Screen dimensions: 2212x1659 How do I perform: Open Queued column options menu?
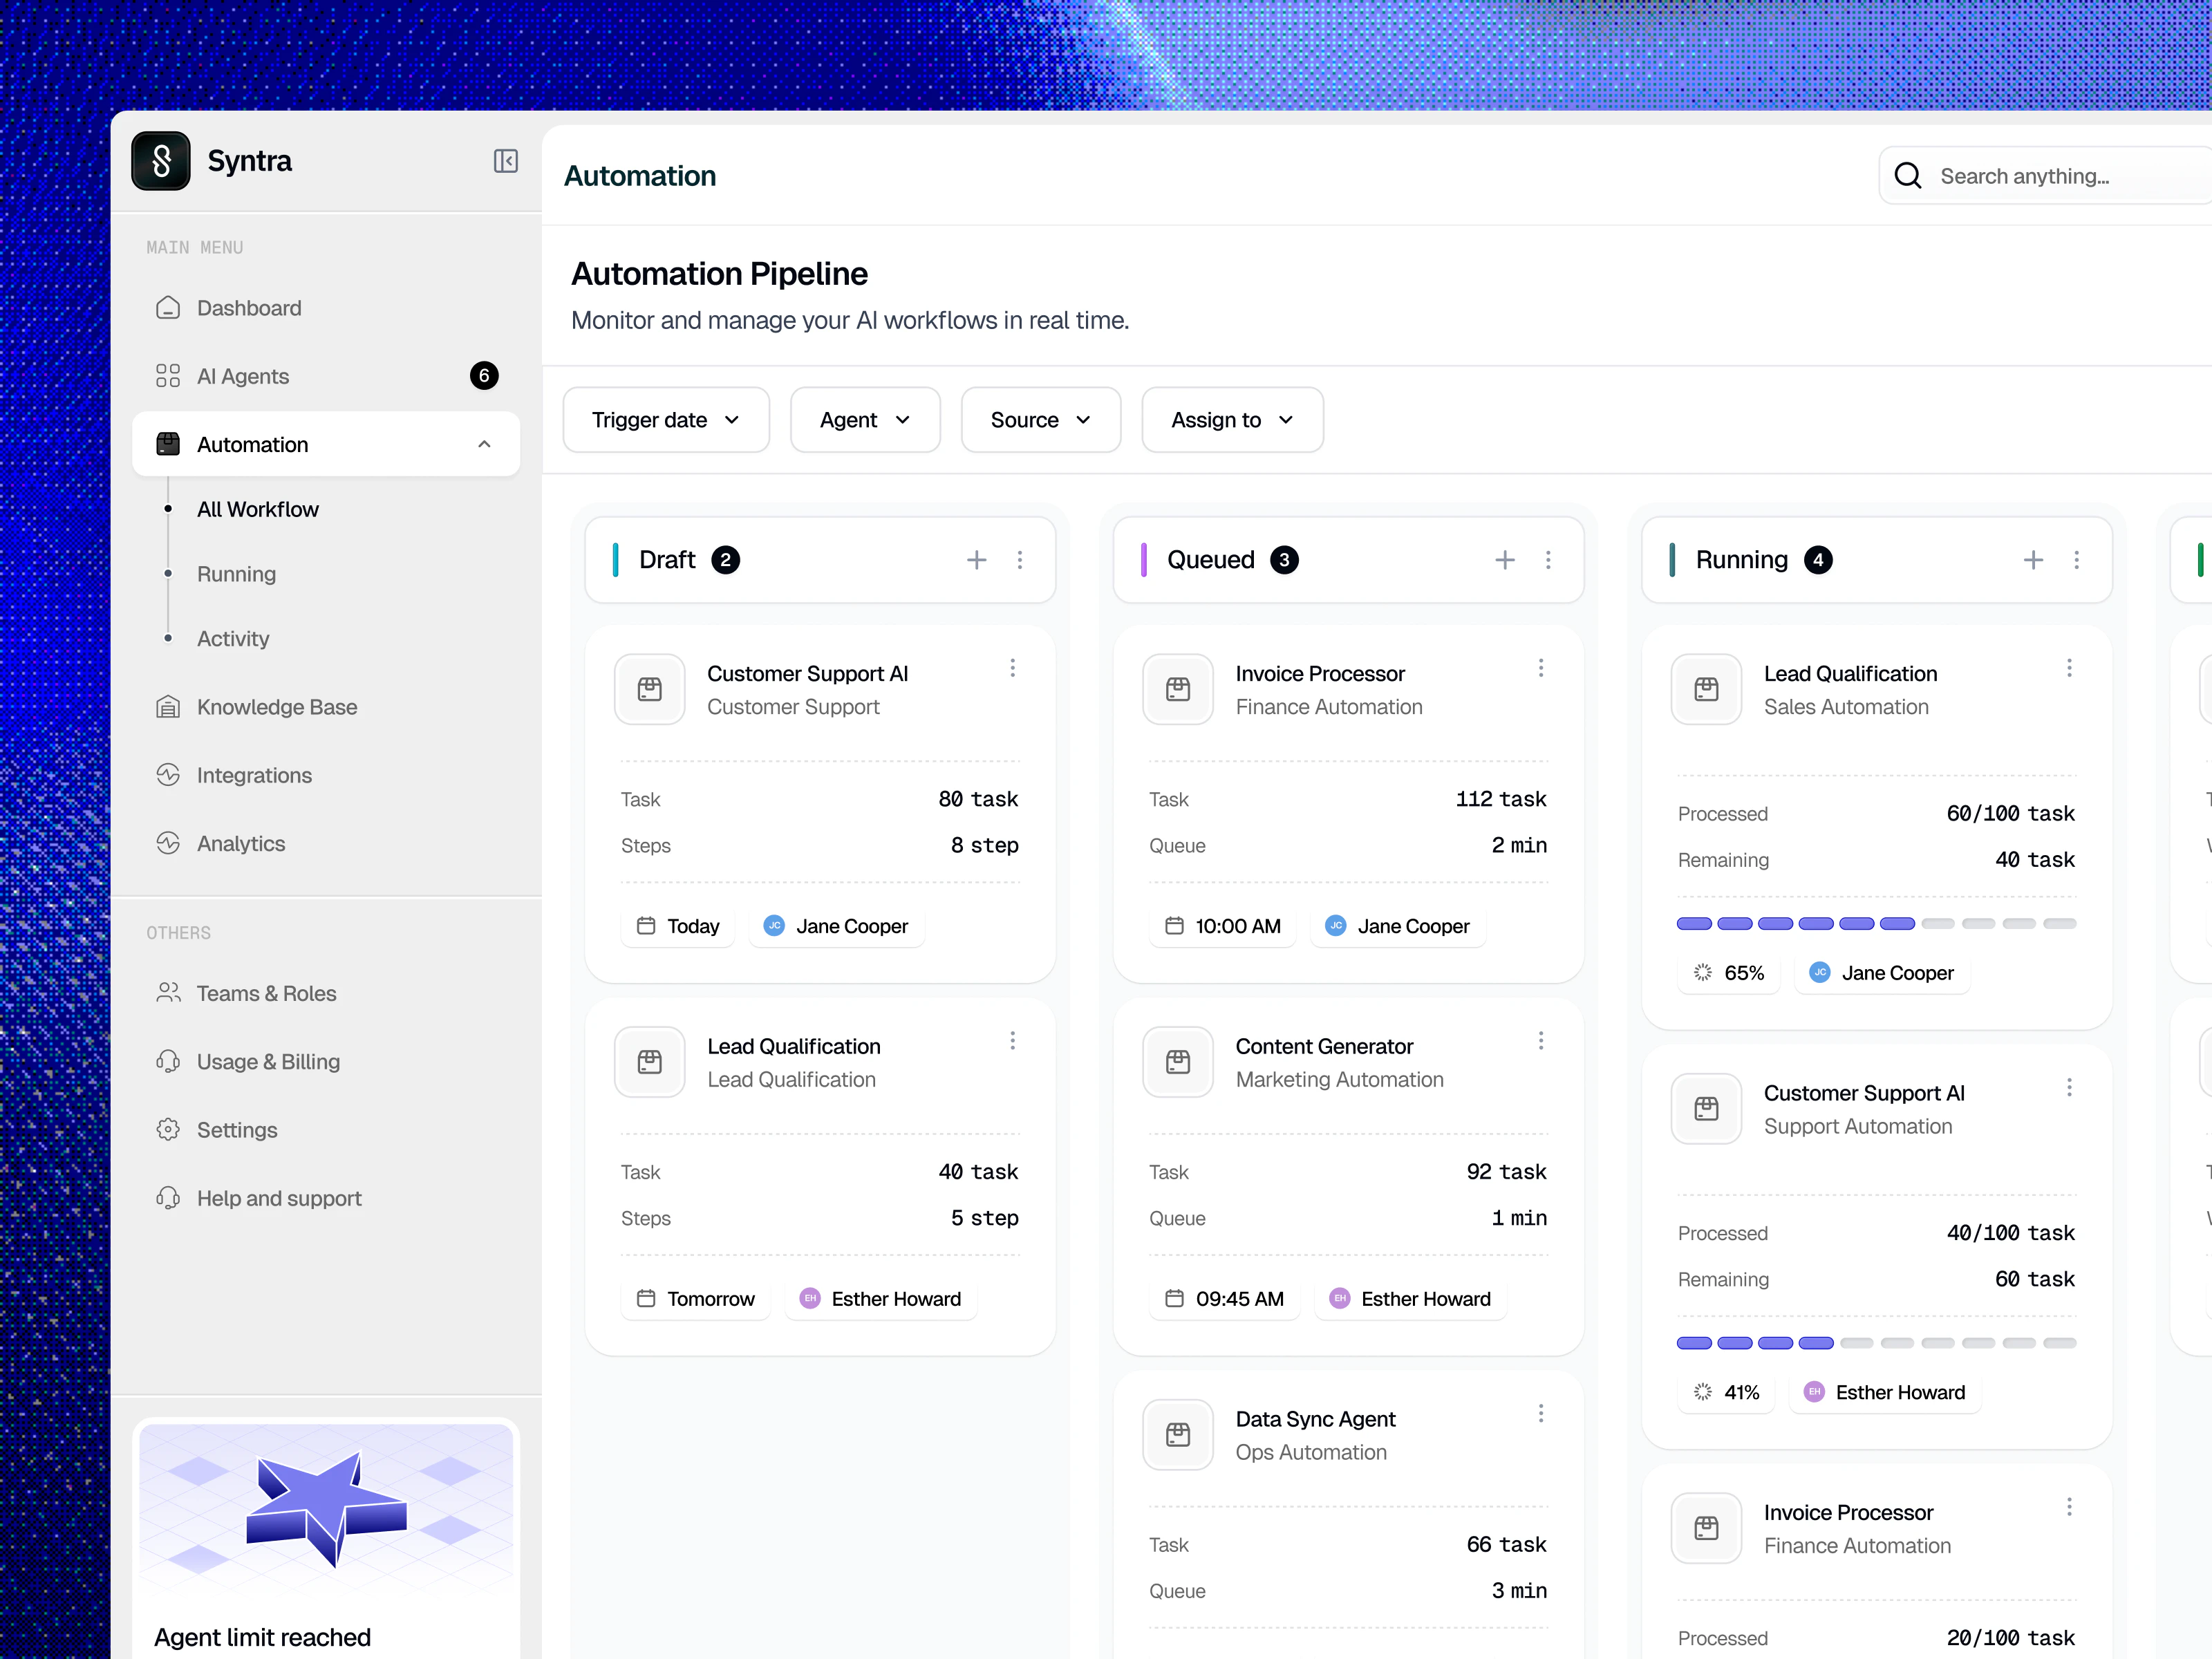click(x=1548, y=560)
